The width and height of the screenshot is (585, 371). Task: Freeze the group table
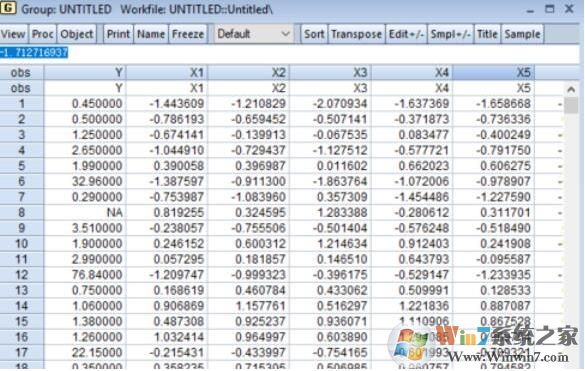point(188,34)
